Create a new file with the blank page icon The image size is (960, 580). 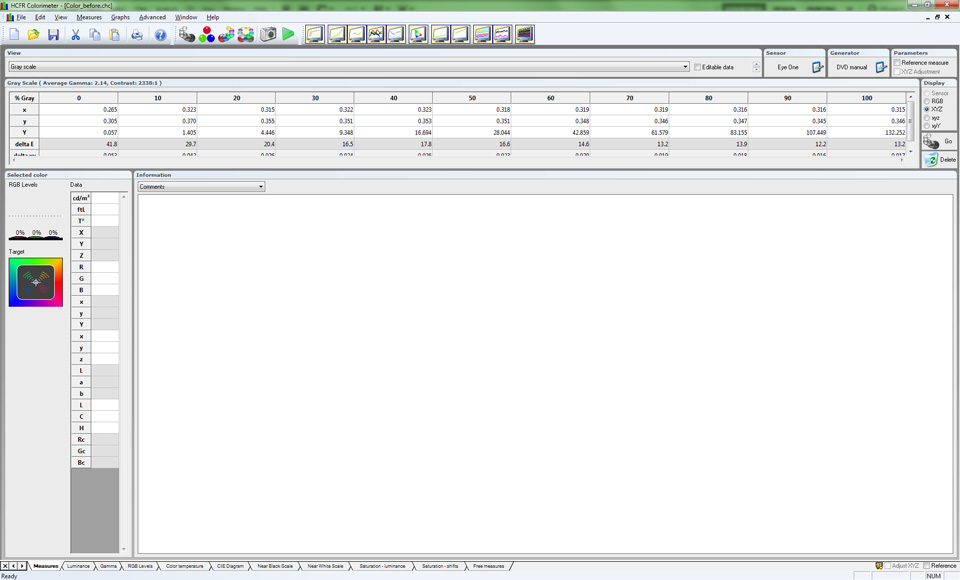tap(14, 35)
